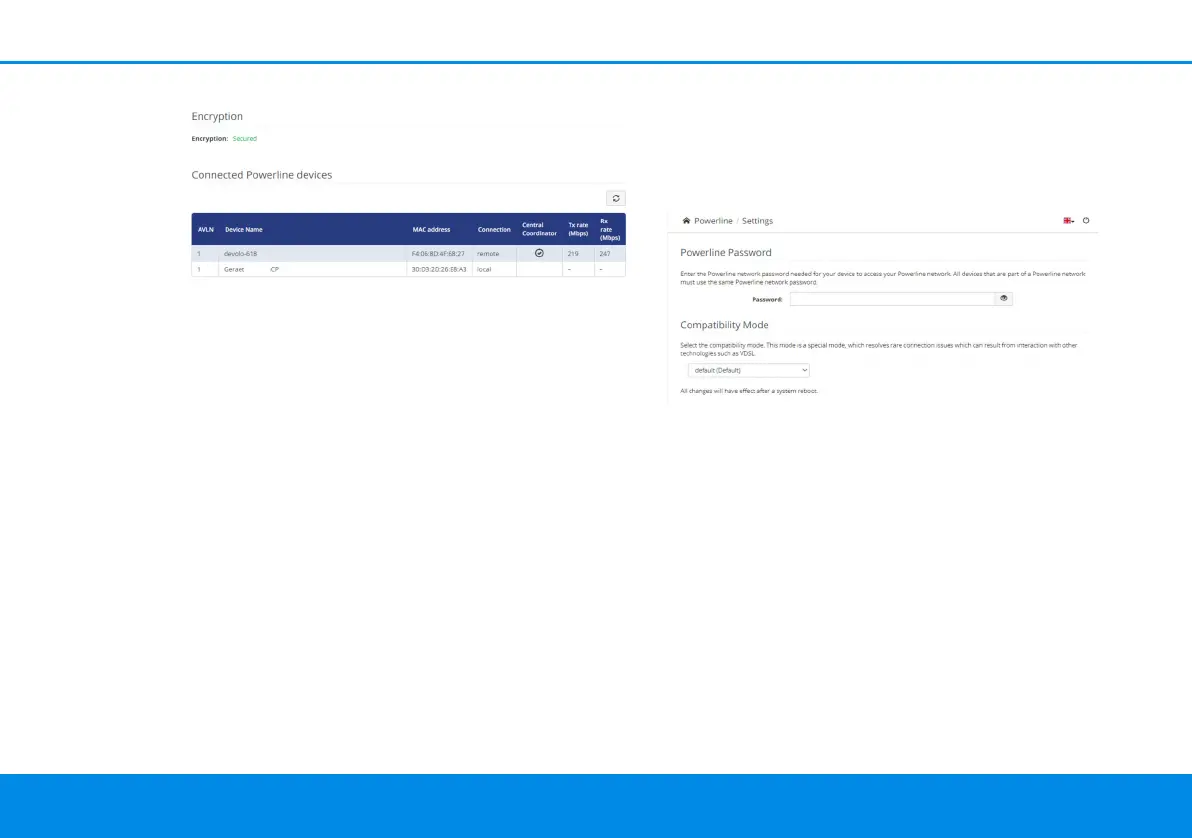Open the Compatibility Mode dropdown
The width and height of the screenshot is (1192, 838).
point(749,370)
